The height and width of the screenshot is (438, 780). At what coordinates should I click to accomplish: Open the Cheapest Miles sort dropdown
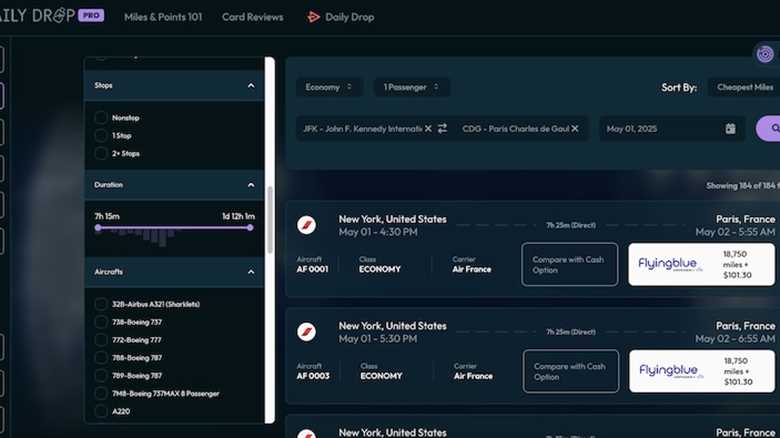coord(744,87)
